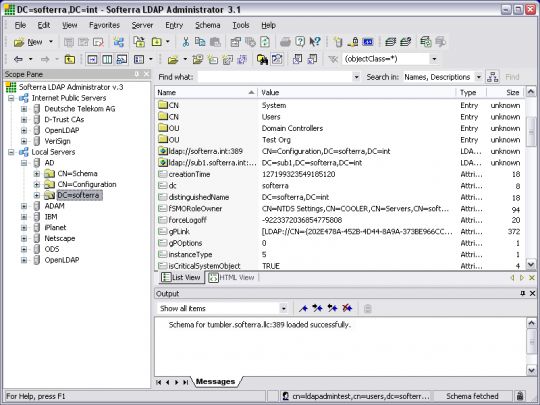Select the CN=Configuration tree item
This screenshot has width=540, height=405.
pos(87,185)
